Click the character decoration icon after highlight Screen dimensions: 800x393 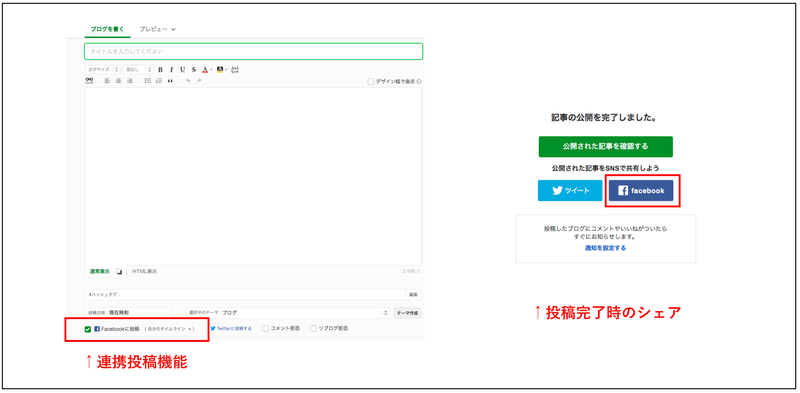pyautogui.click(x=235, y=69)
